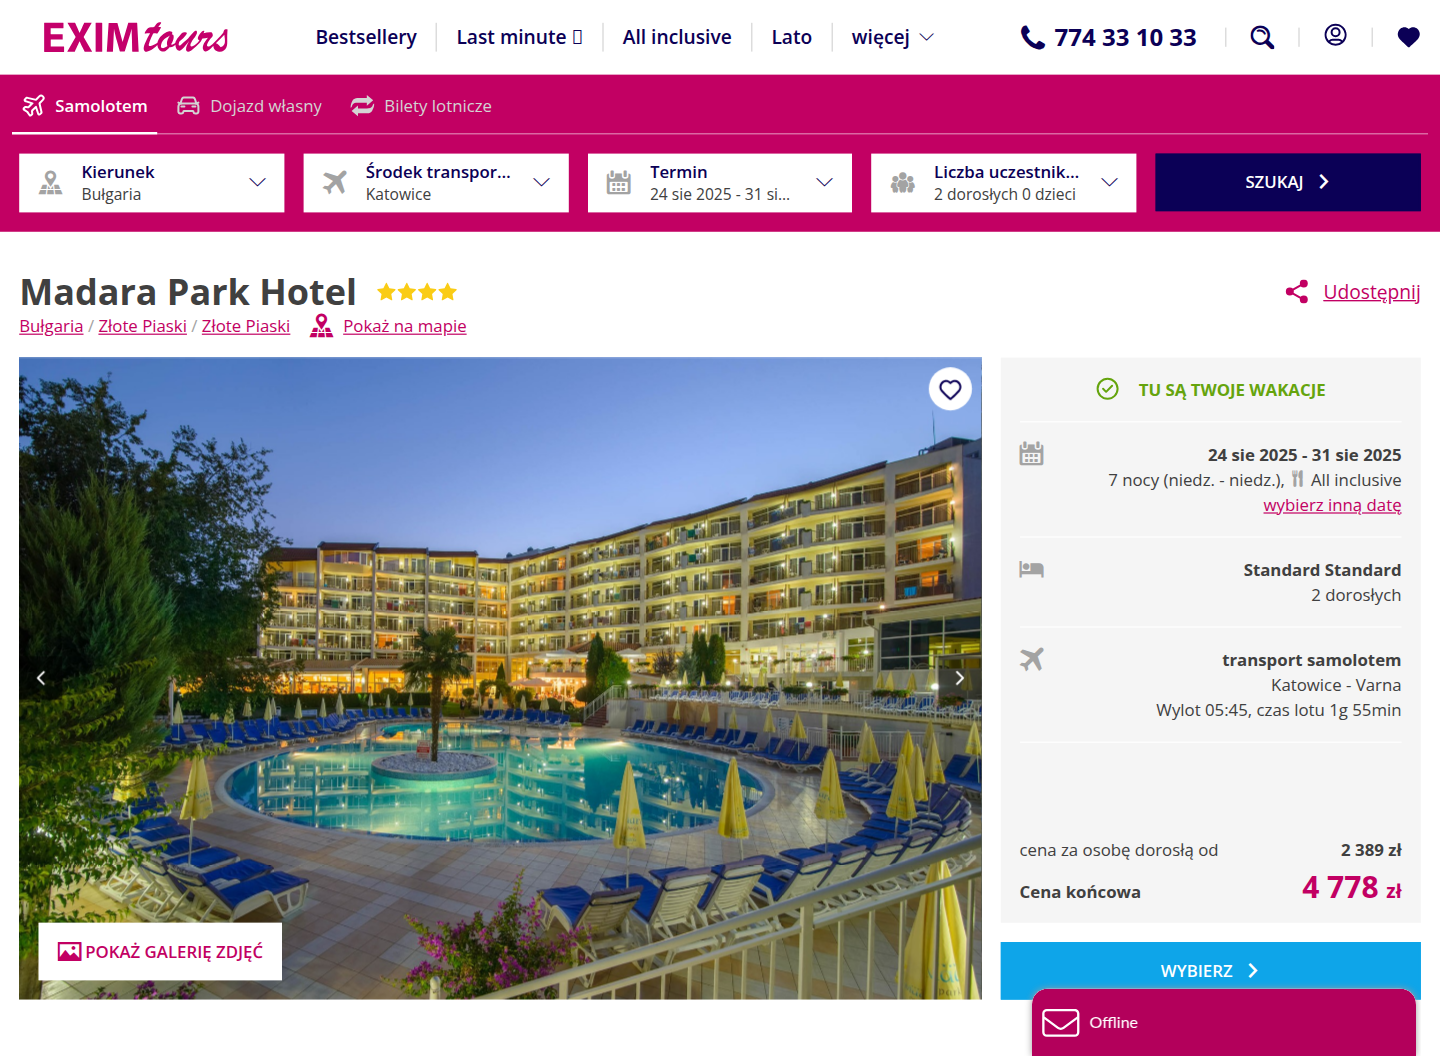Select the Bilety lotnicze tab

click(x=421, y=106)
